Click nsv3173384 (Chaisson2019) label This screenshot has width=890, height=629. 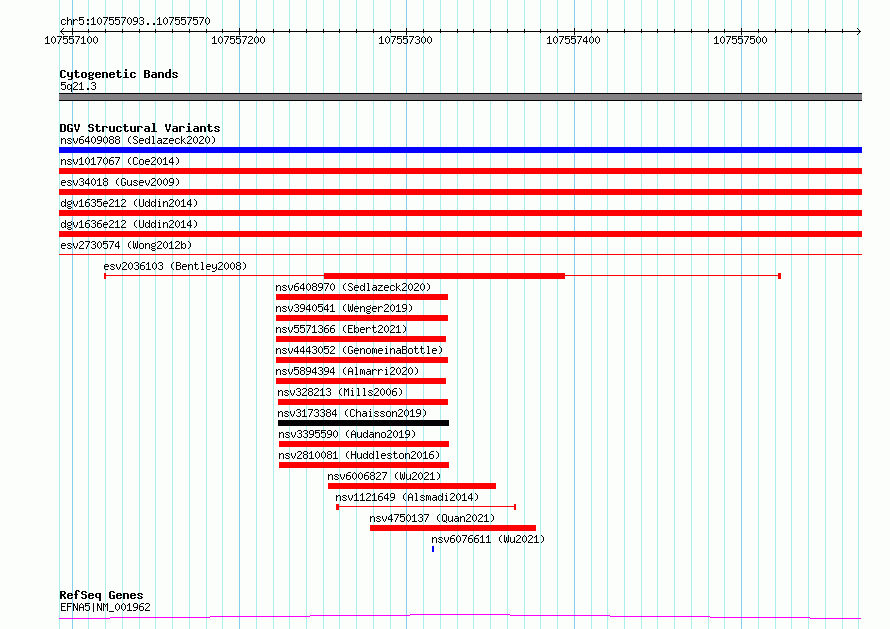pyautogui.click(x=352, y=413)
